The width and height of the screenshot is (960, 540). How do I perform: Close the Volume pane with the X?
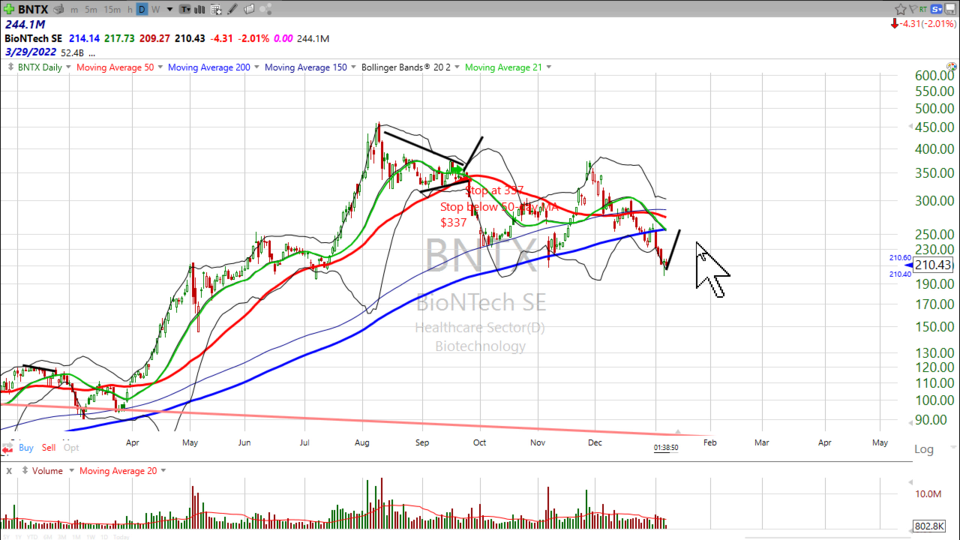tap(8, 470)
